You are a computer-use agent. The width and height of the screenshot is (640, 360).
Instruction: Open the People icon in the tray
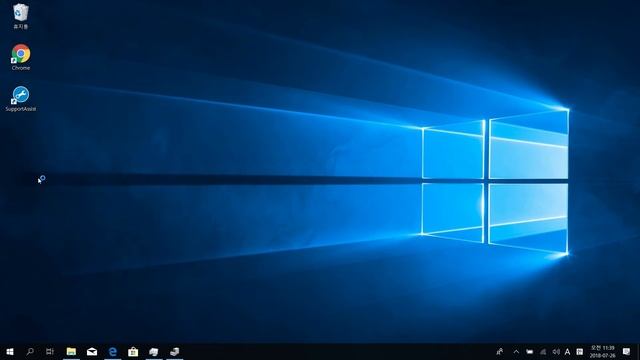[x=500, y=351]
